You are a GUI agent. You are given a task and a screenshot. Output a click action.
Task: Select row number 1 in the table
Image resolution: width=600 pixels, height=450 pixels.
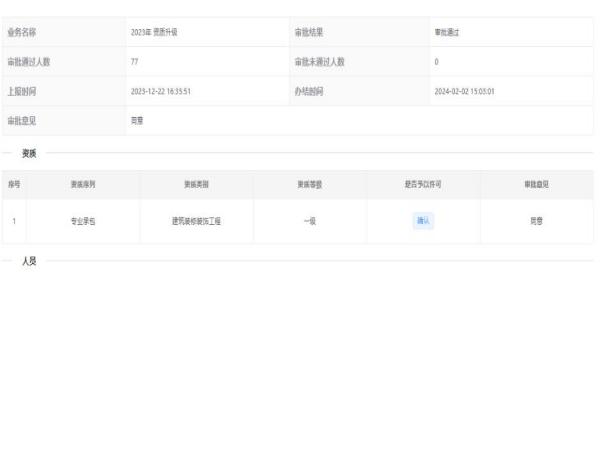(14, 221)
